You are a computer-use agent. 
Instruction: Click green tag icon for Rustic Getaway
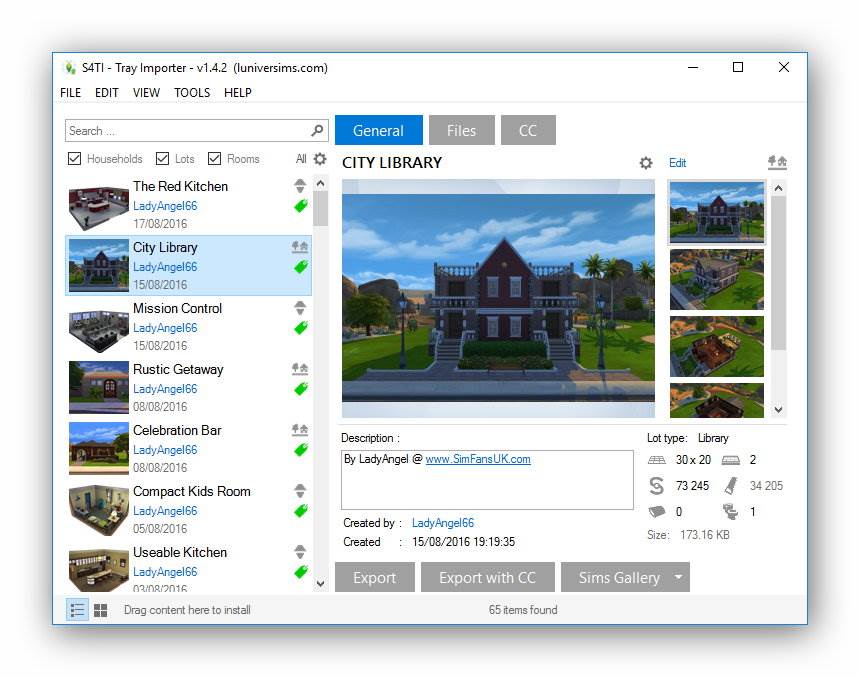(301, 389)
